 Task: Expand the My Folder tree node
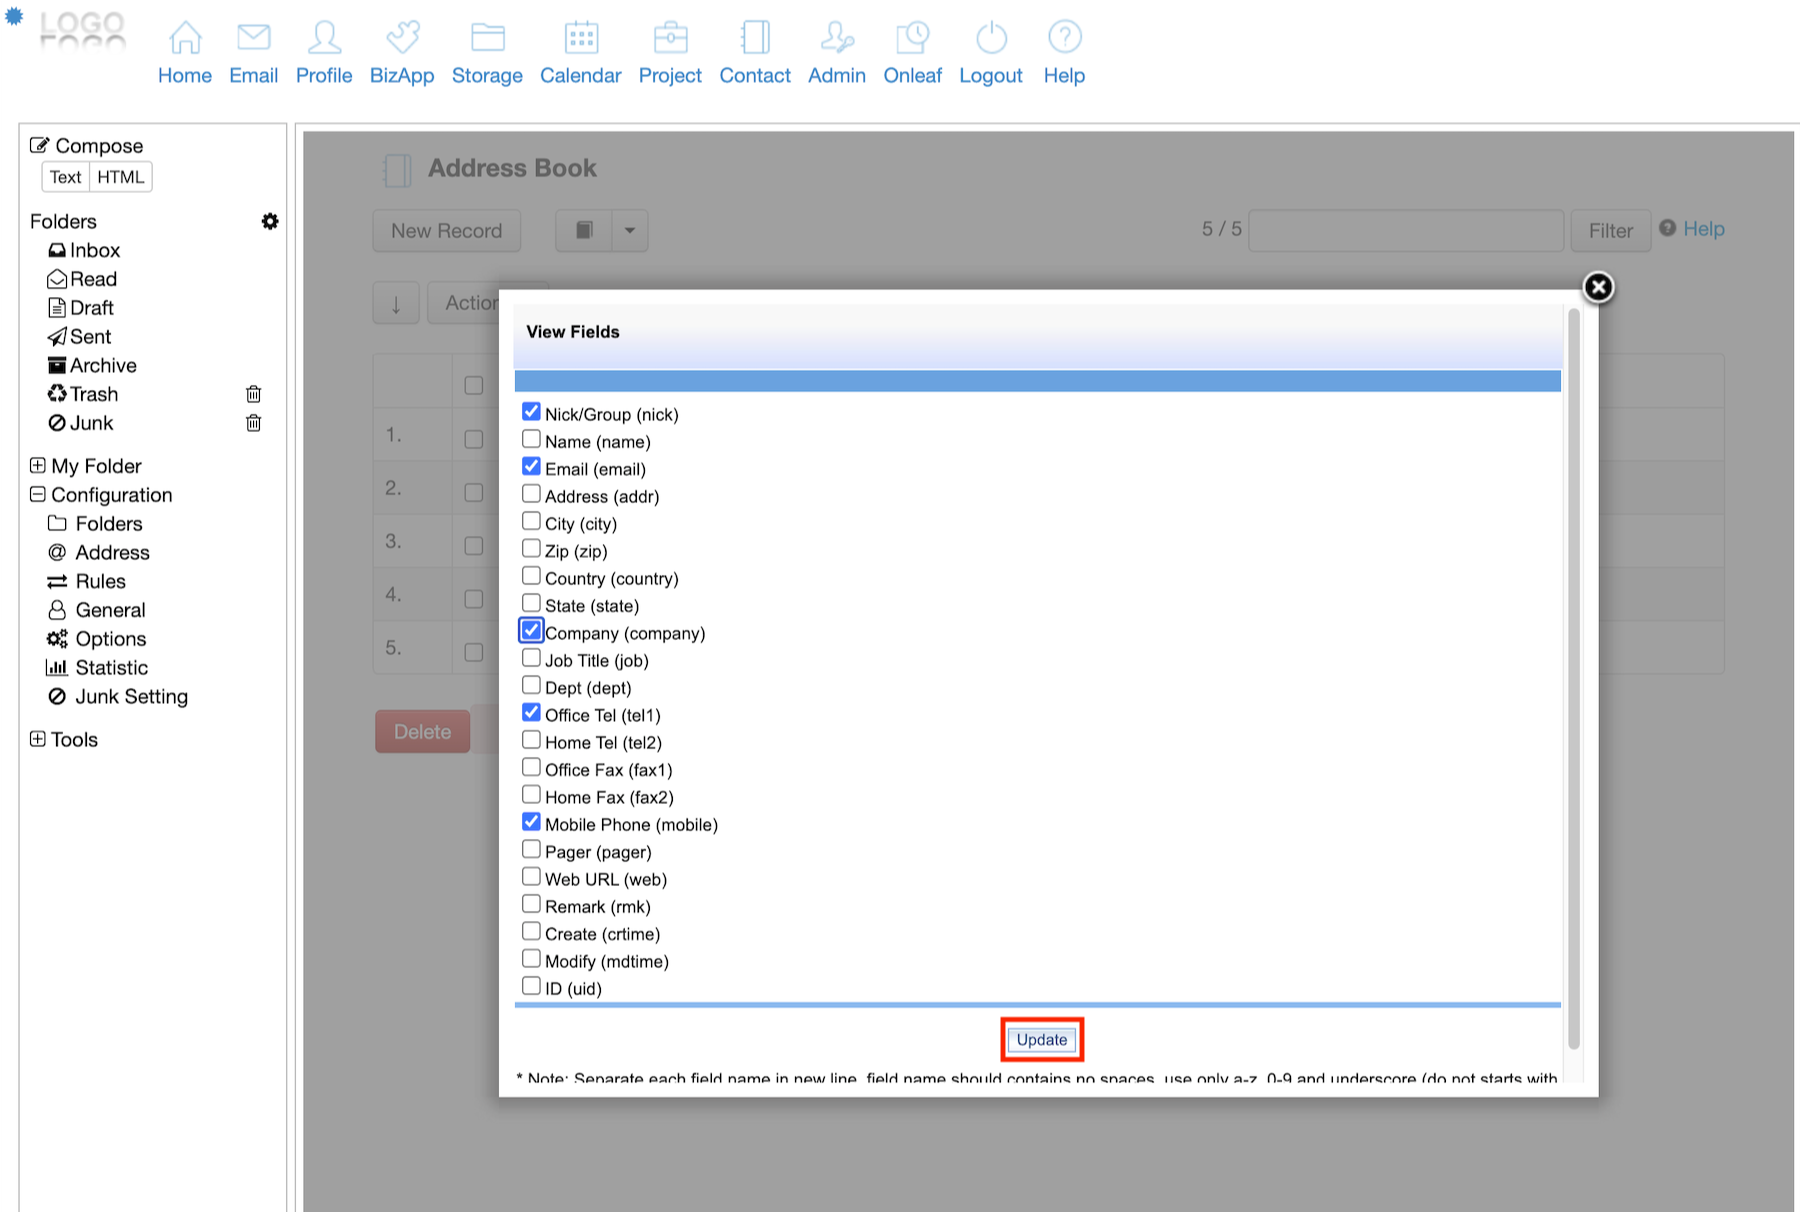click(38, 466)
